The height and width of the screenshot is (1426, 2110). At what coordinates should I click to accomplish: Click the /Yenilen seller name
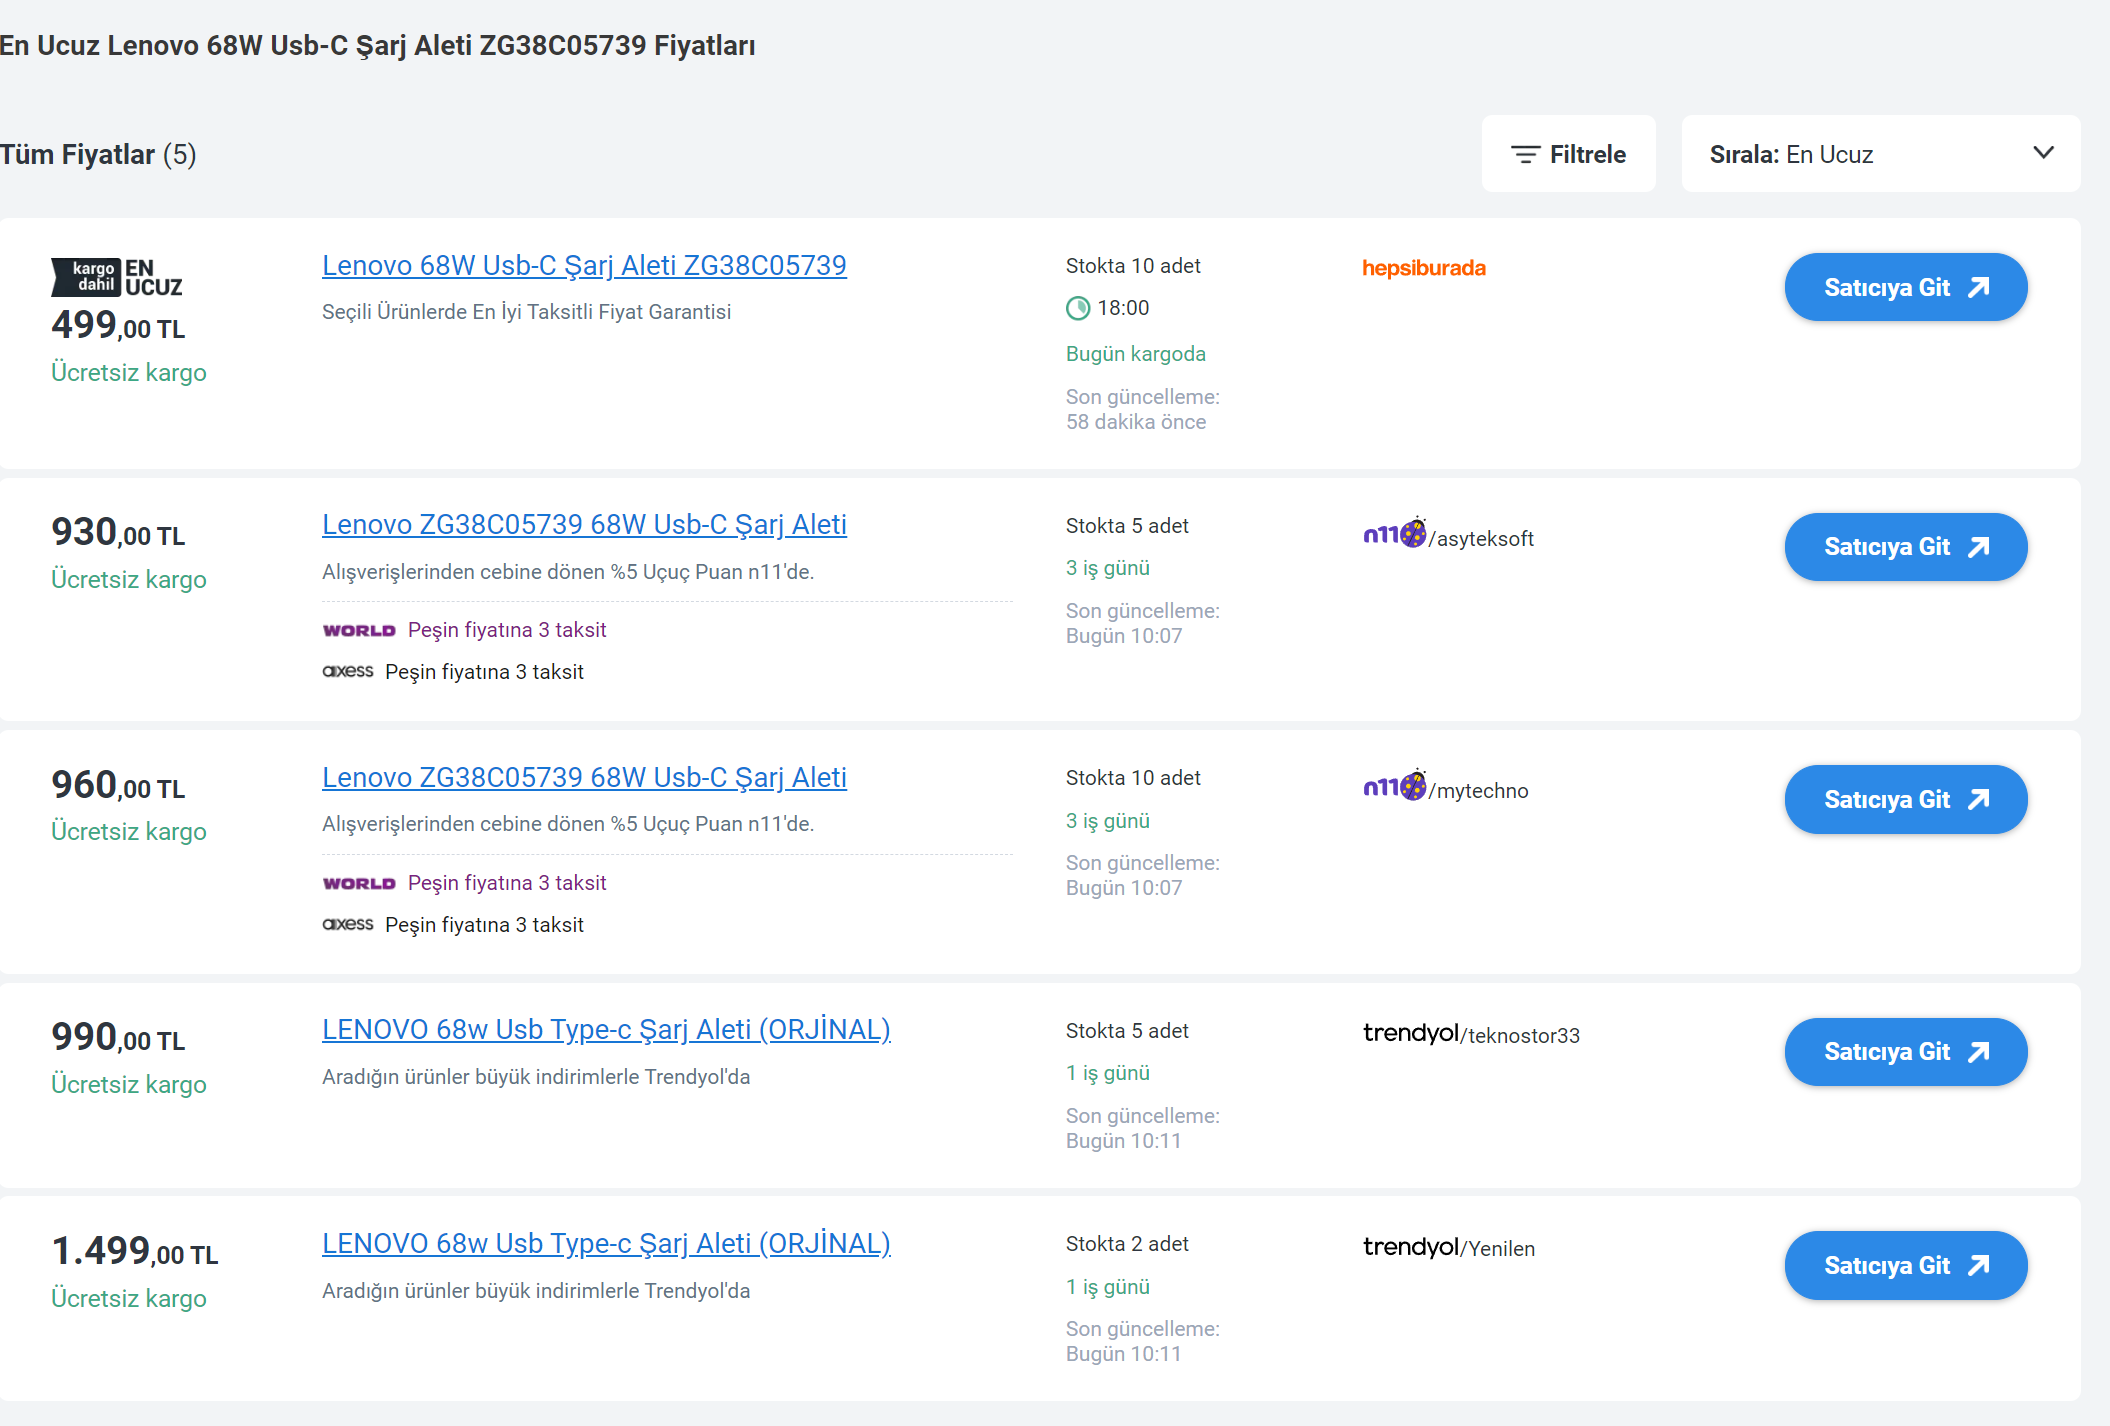(1498, 1249)
